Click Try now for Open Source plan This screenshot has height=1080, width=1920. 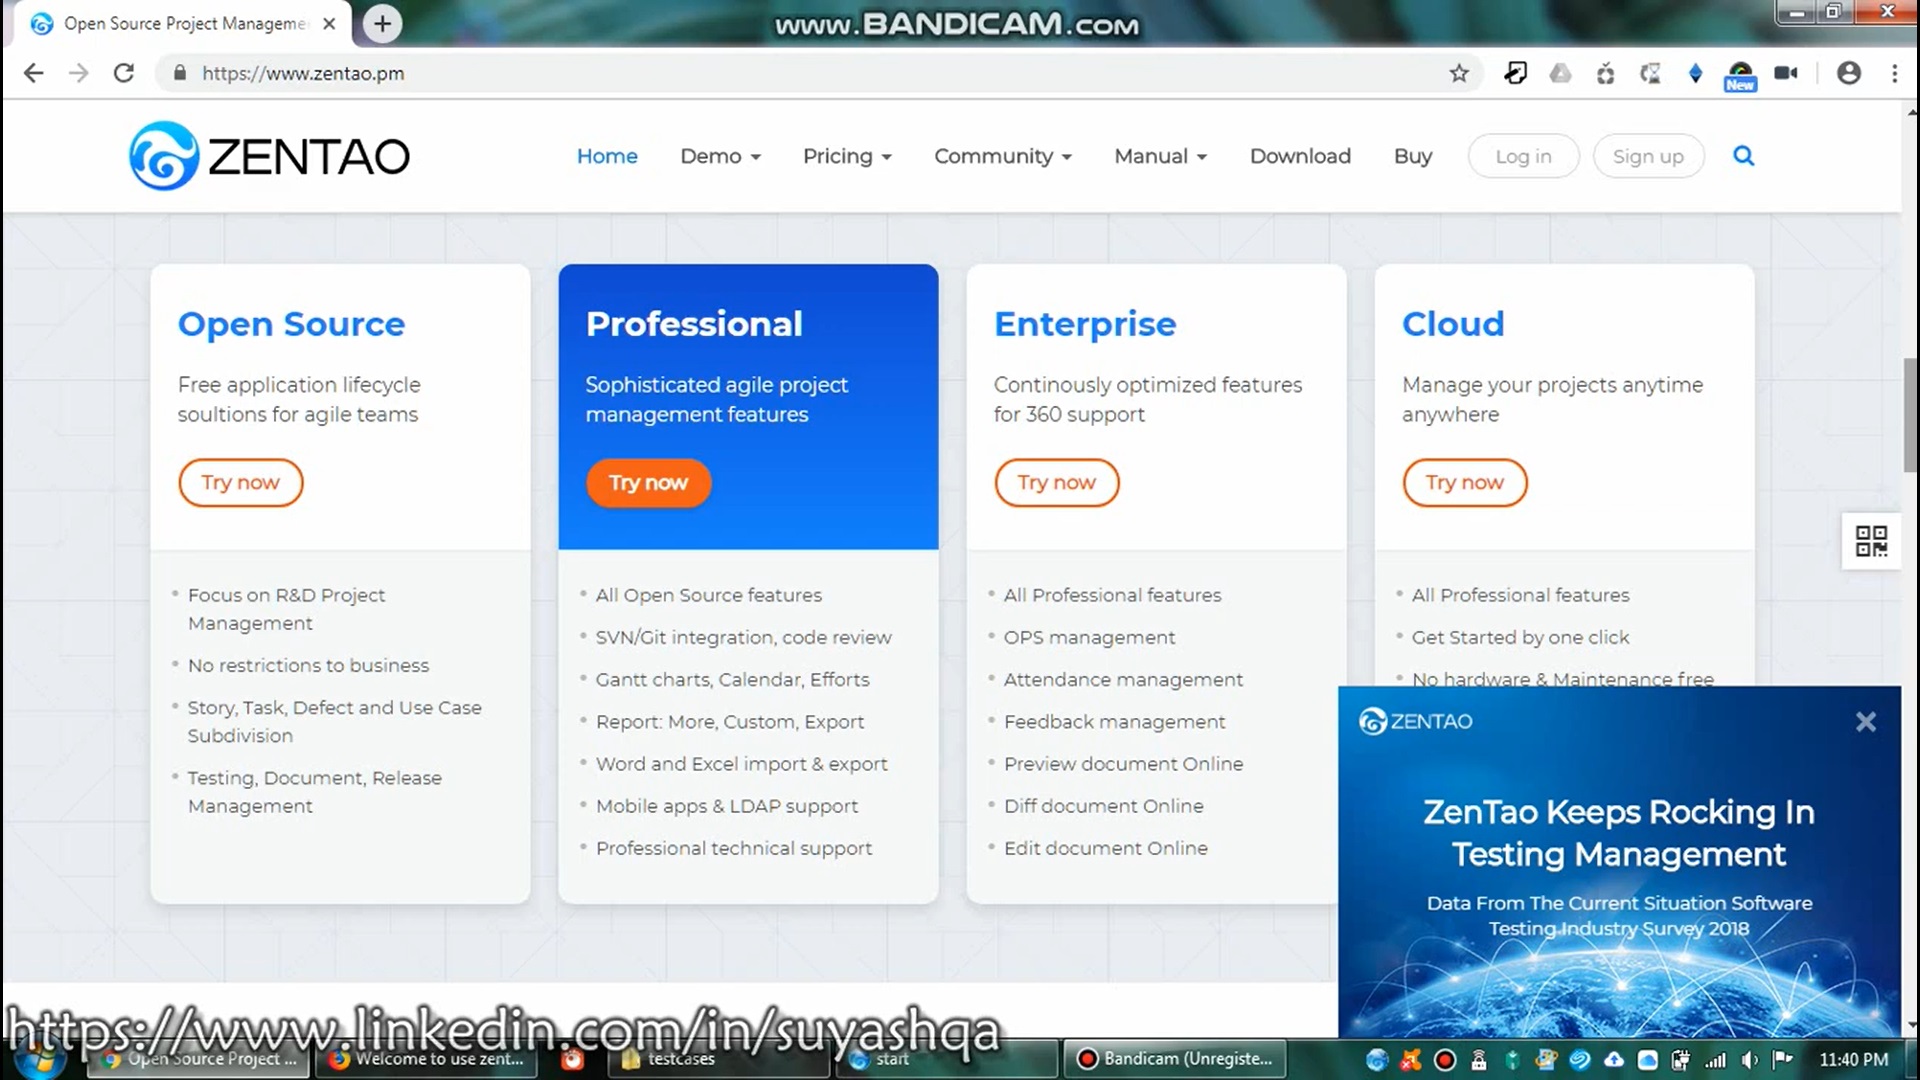click(241, 483)
